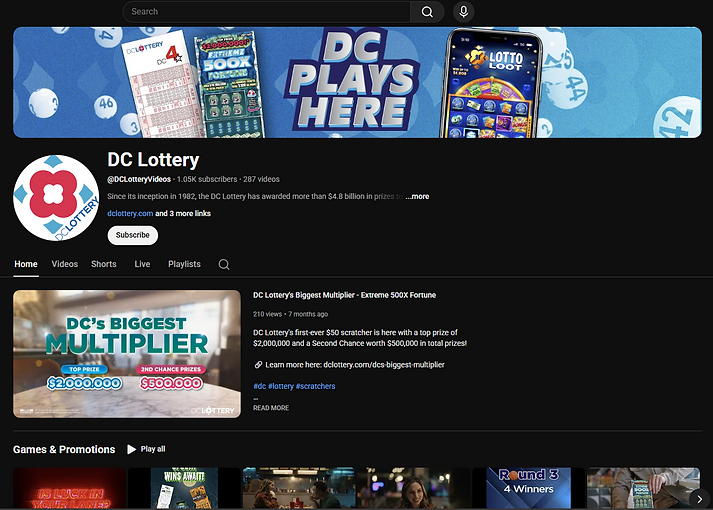
Task: Click the Play all triangle icon
Action: click(131, 449)
